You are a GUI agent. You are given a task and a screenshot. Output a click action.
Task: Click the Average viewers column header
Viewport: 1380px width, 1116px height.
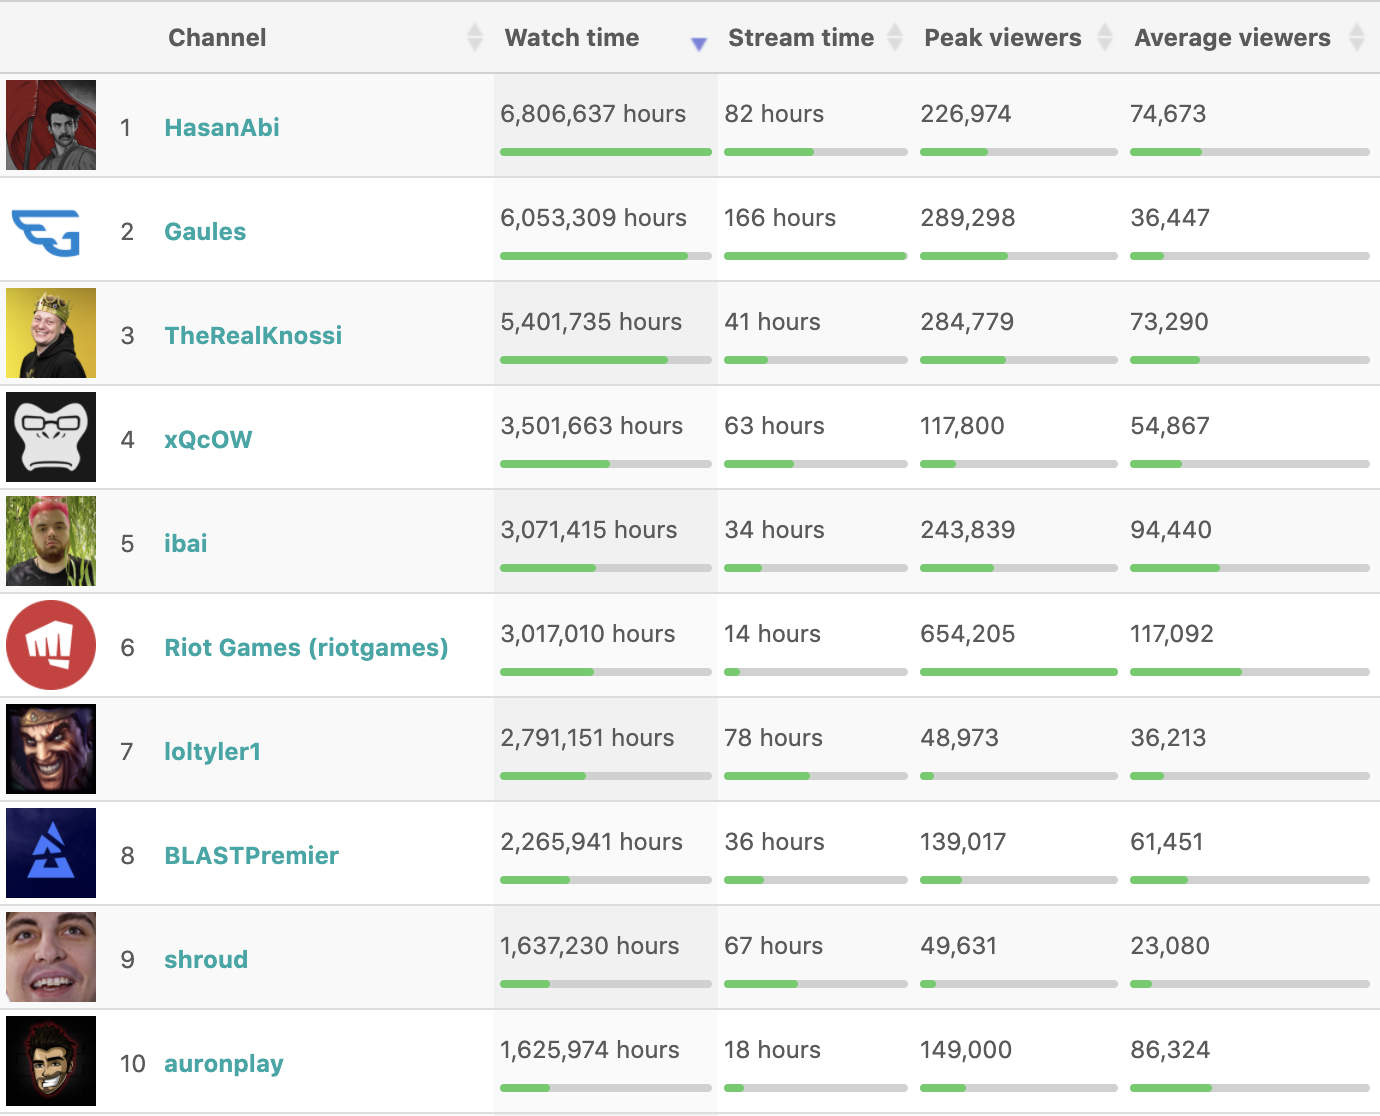1233,38
